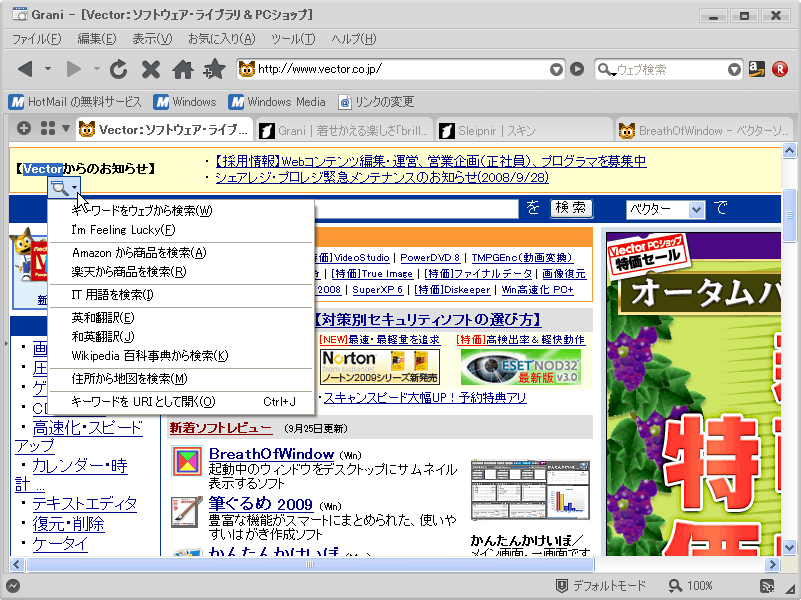Expand the web search box dropdown
Viewport: 801px width, 600px height.
[734, 69]
